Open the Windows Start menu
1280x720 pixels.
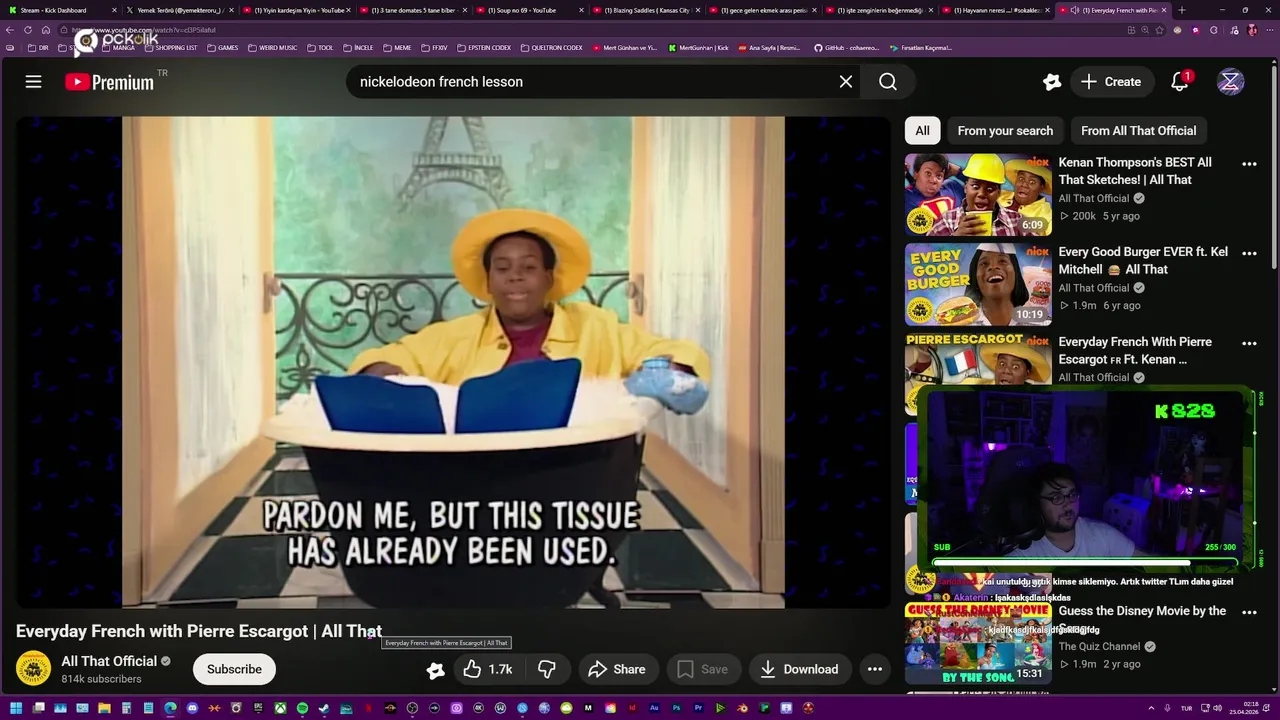point(16,709)
